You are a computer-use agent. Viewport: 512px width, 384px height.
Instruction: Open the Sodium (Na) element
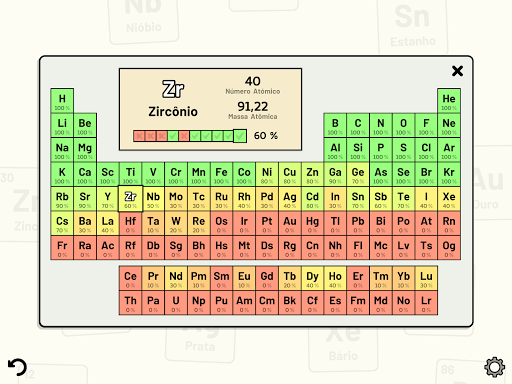(62, 150)
